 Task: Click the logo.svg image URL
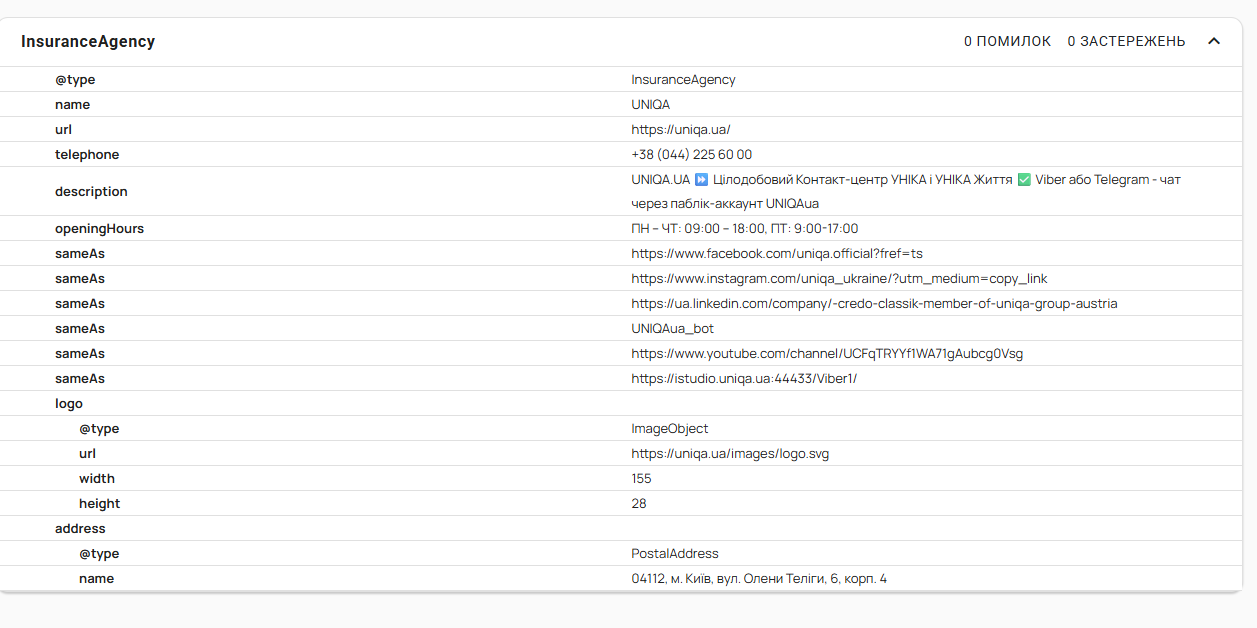click(729, 454)
